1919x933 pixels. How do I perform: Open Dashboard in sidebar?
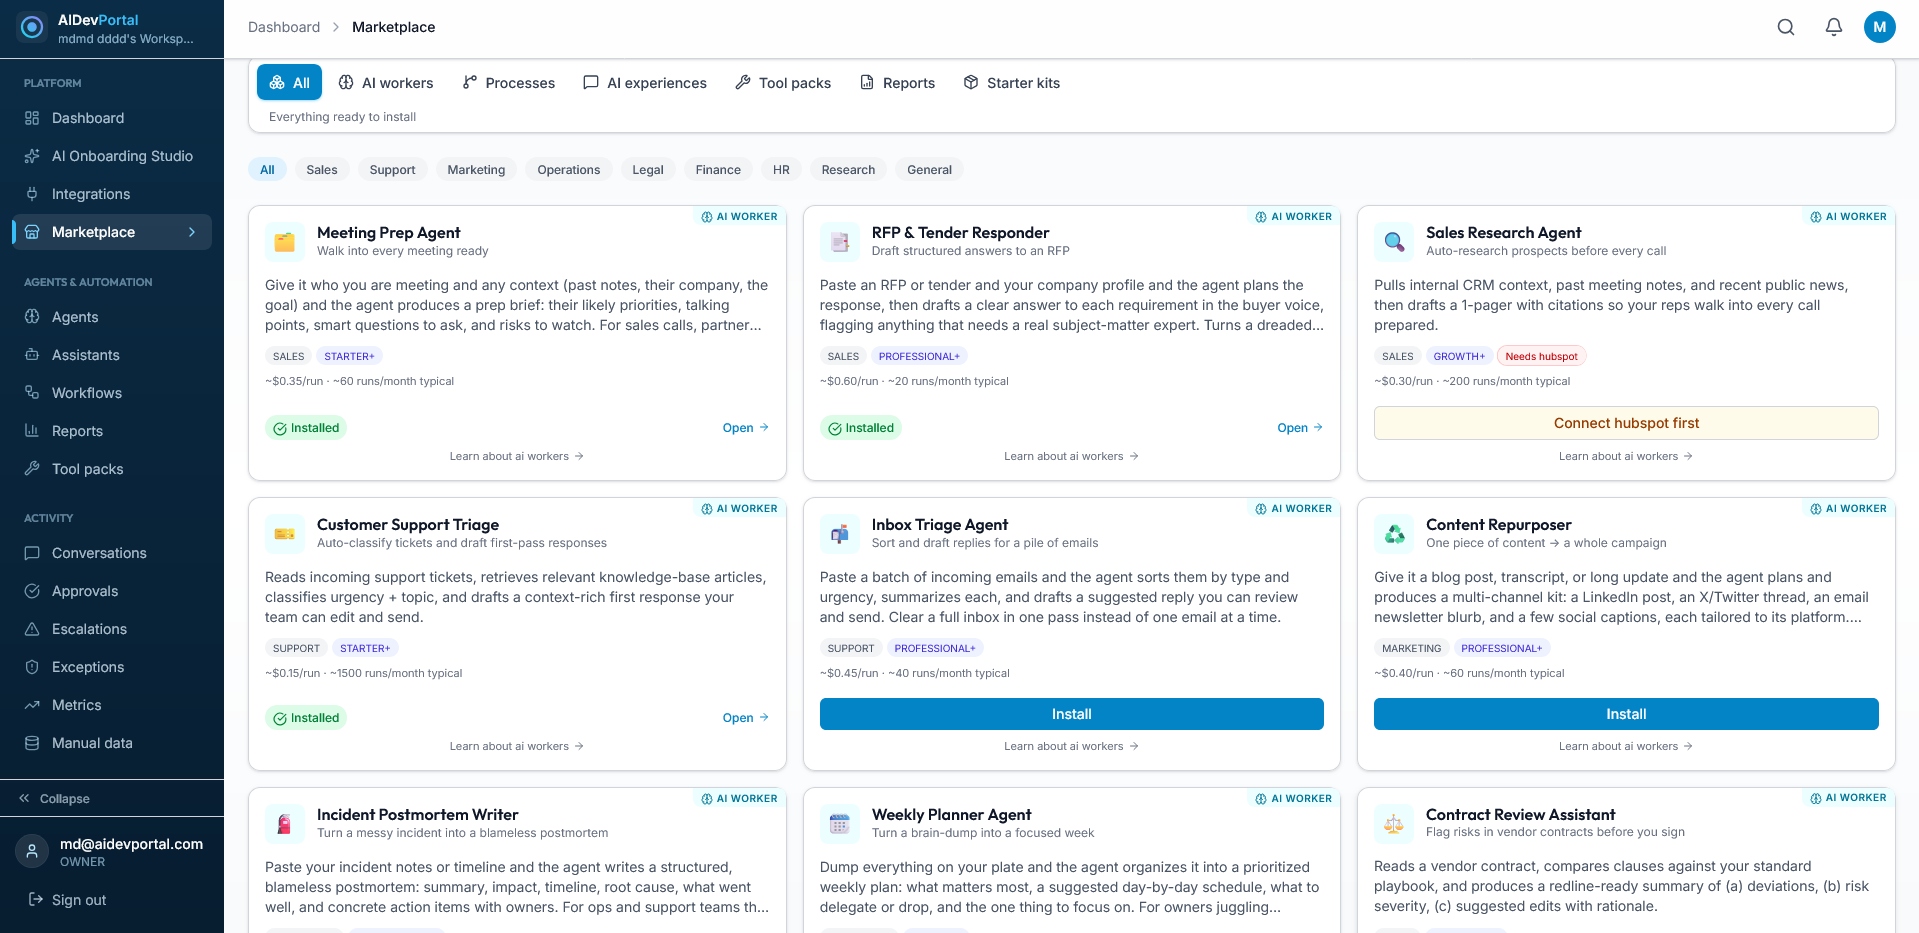pyautogui.click(x=112, y=118)
